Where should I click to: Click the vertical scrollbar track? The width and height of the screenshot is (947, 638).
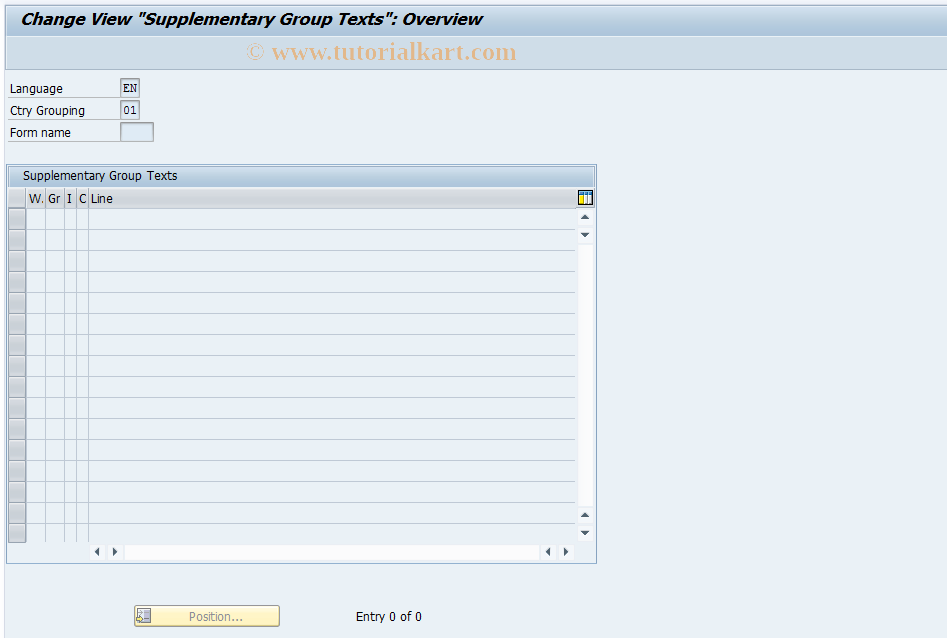pos(585,375)
